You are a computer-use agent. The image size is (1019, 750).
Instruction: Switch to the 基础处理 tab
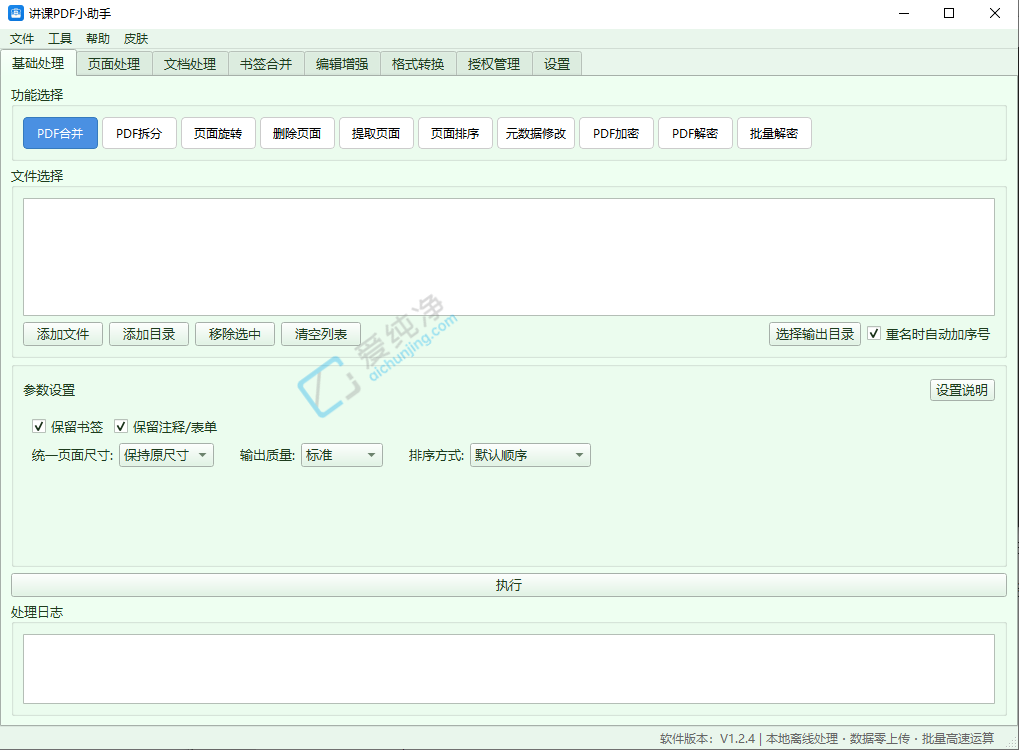pos(38,63)
